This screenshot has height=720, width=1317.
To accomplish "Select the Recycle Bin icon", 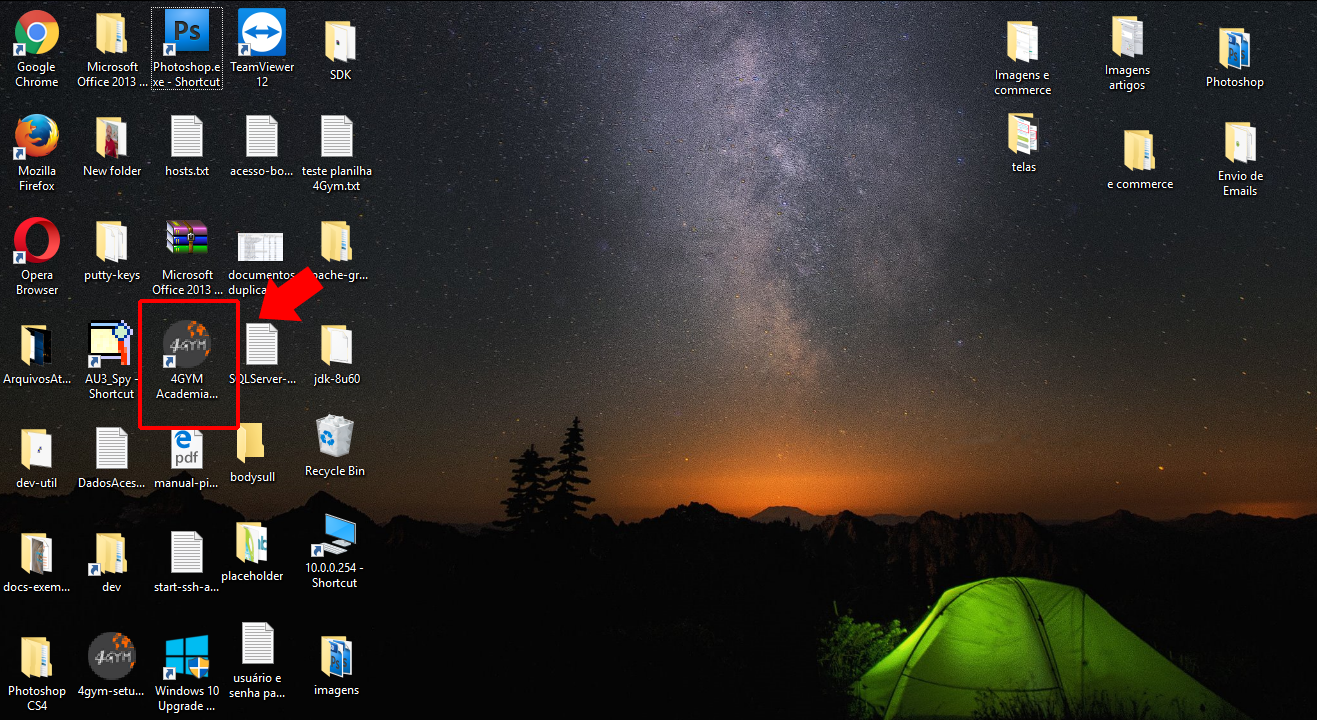I will 334,438.
